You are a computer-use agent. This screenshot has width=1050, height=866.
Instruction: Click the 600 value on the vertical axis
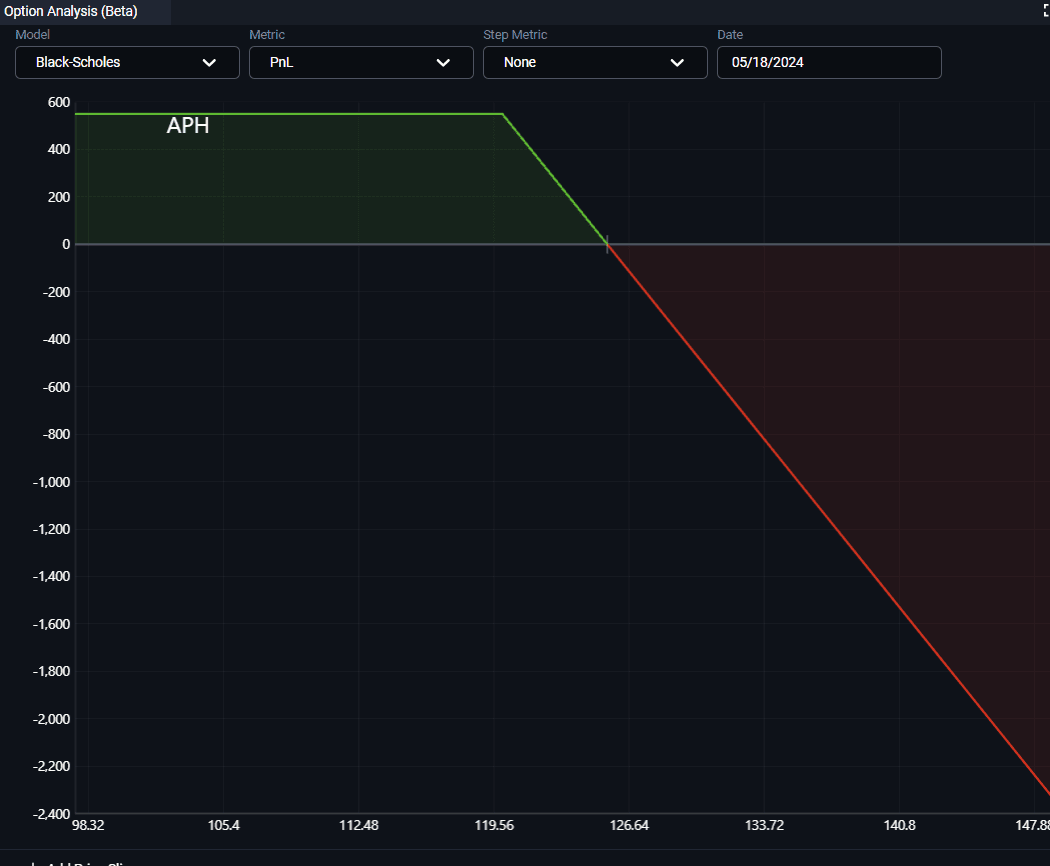click(x=59, y=102)
